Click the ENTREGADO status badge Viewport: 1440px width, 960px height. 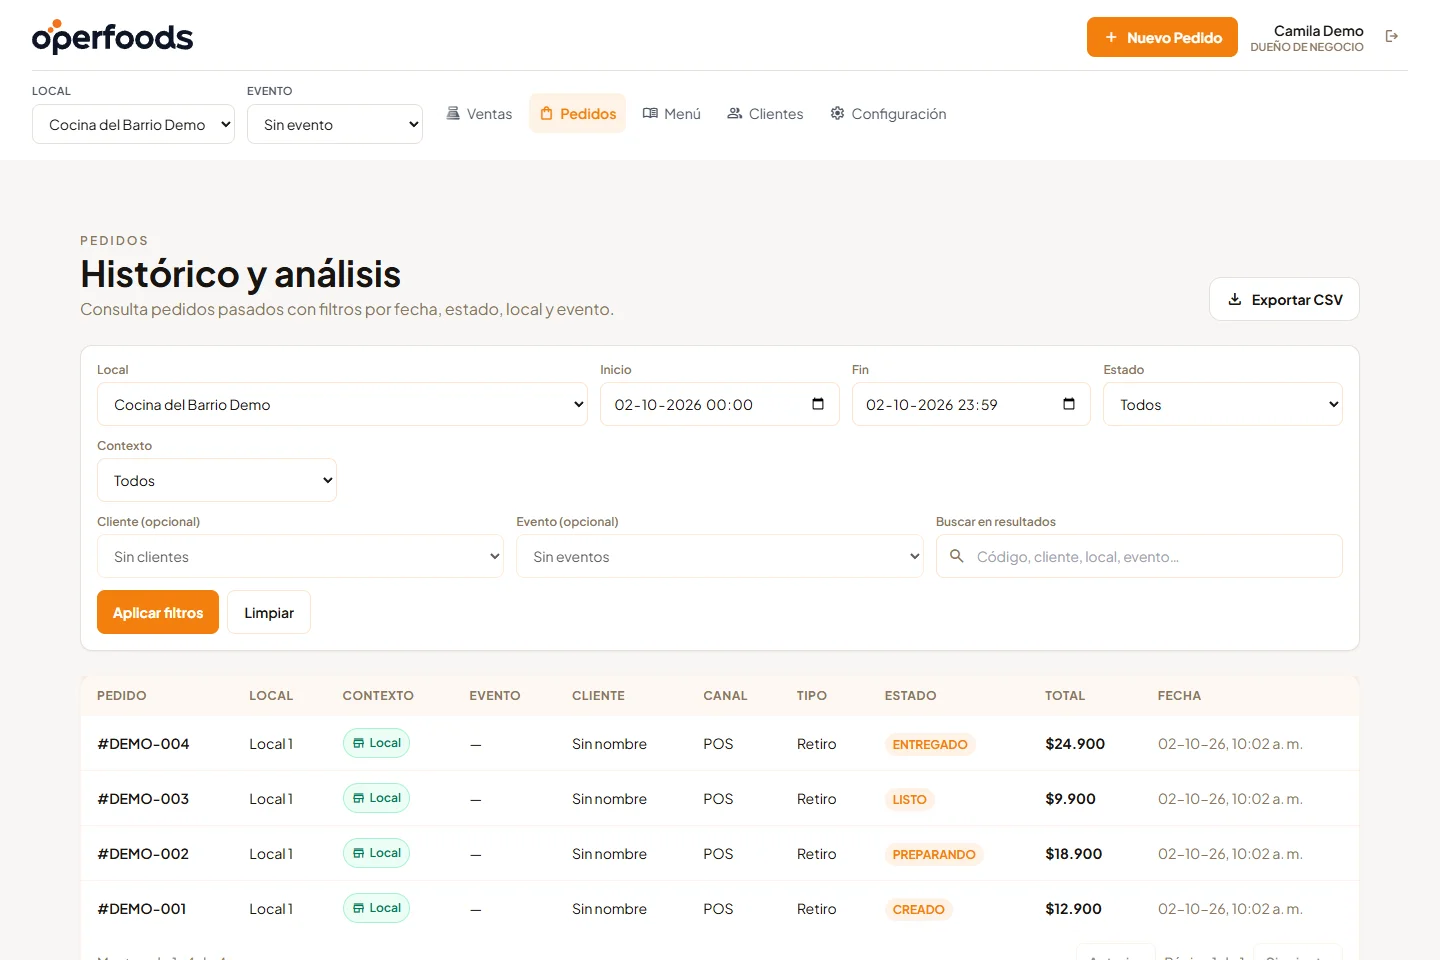pyautogui.click(x=930, y=744)
